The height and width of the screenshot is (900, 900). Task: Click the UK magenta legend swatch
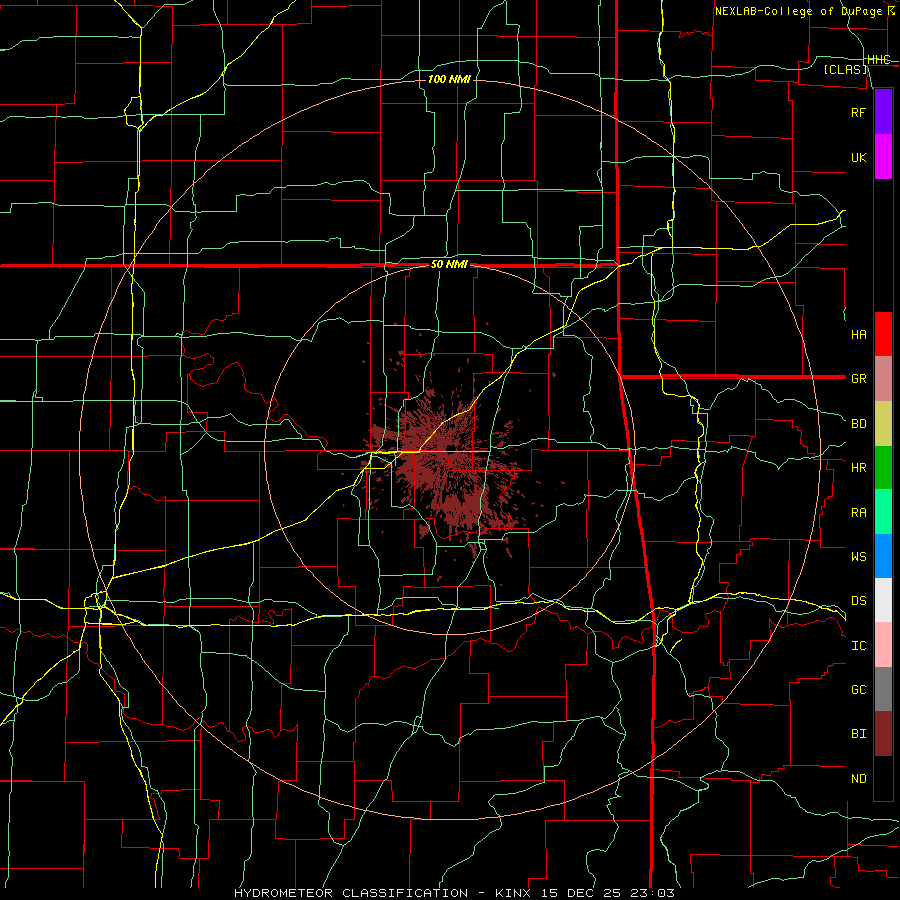(x=883, y=157)
